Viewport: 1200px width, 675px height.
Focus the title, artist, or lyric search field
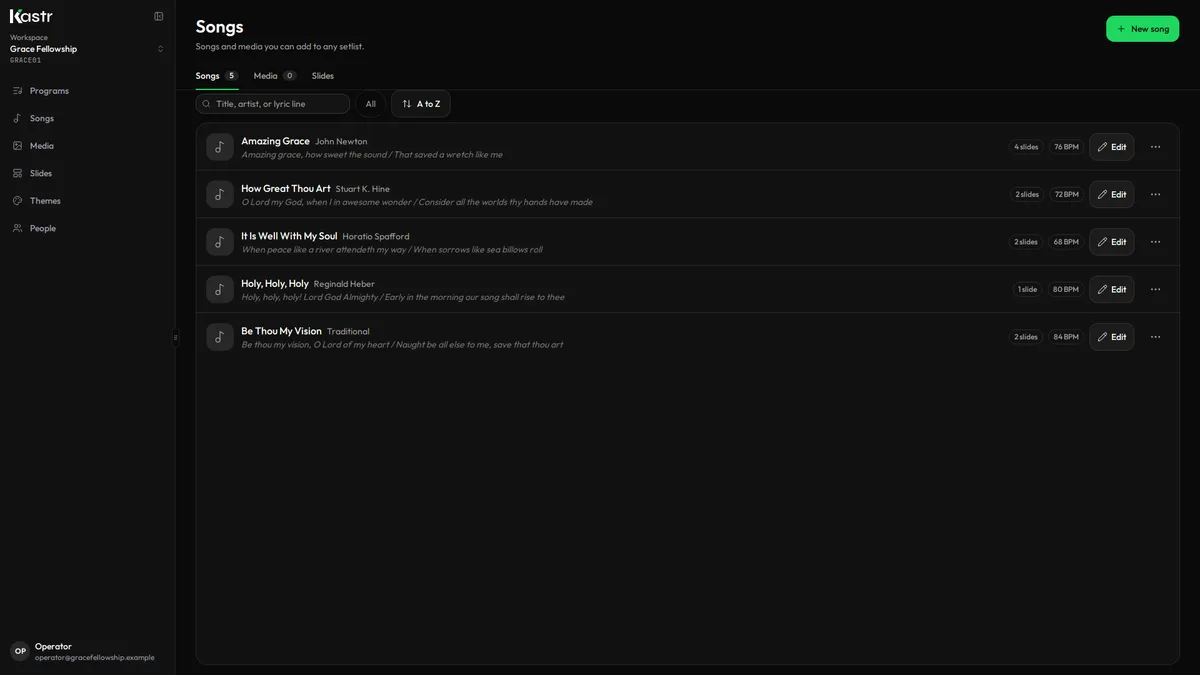click(x=273, y=104)
